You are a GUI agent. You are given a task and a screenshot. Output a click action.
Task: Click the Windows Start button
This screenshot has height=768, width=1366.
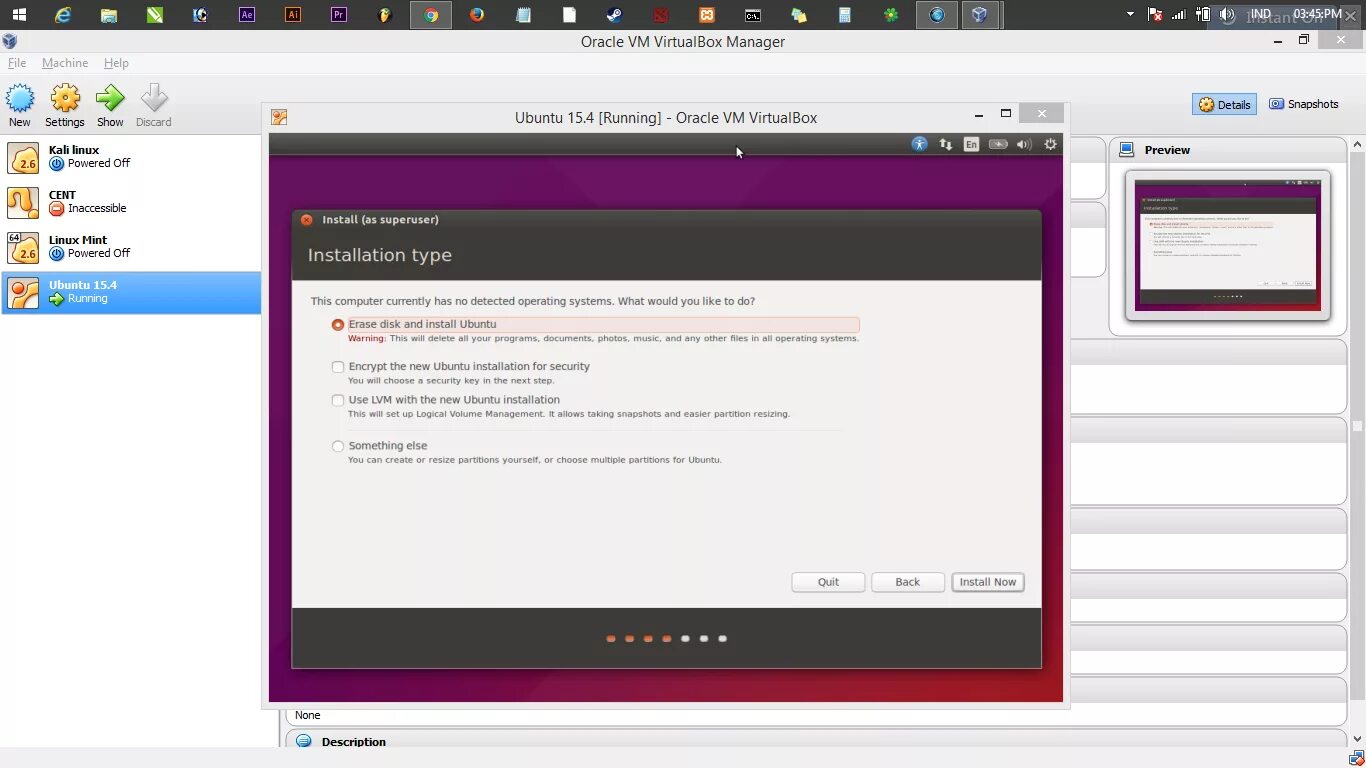19,15
